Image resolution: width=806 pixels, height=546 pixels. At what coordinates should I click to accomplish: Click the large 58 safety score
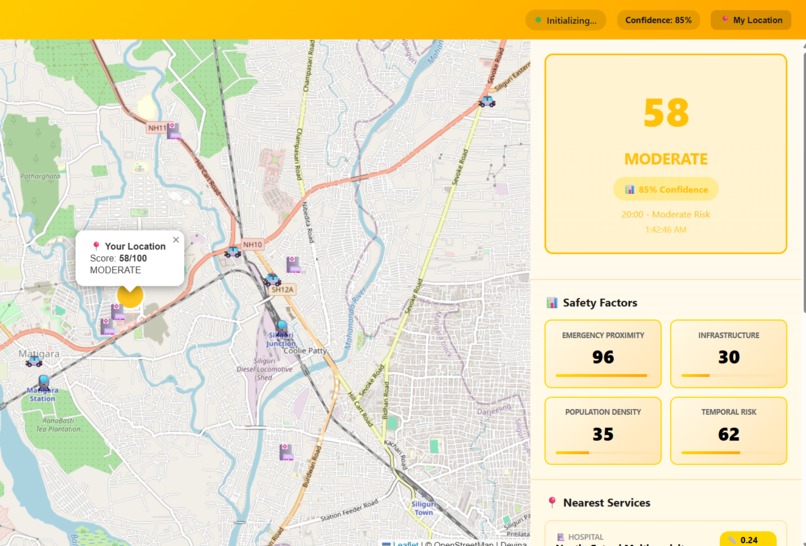[666, 113]
